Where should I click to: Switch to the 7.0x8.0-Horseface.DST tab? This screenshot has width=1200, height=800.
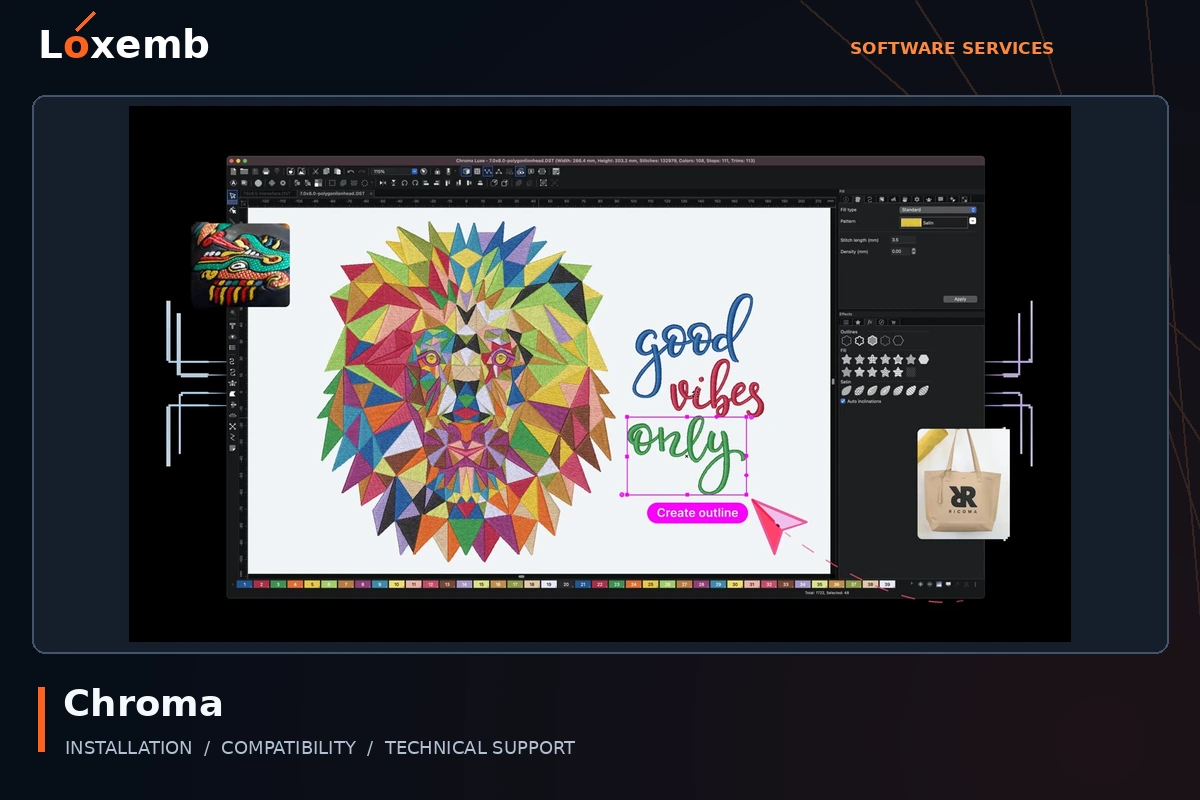266,193
